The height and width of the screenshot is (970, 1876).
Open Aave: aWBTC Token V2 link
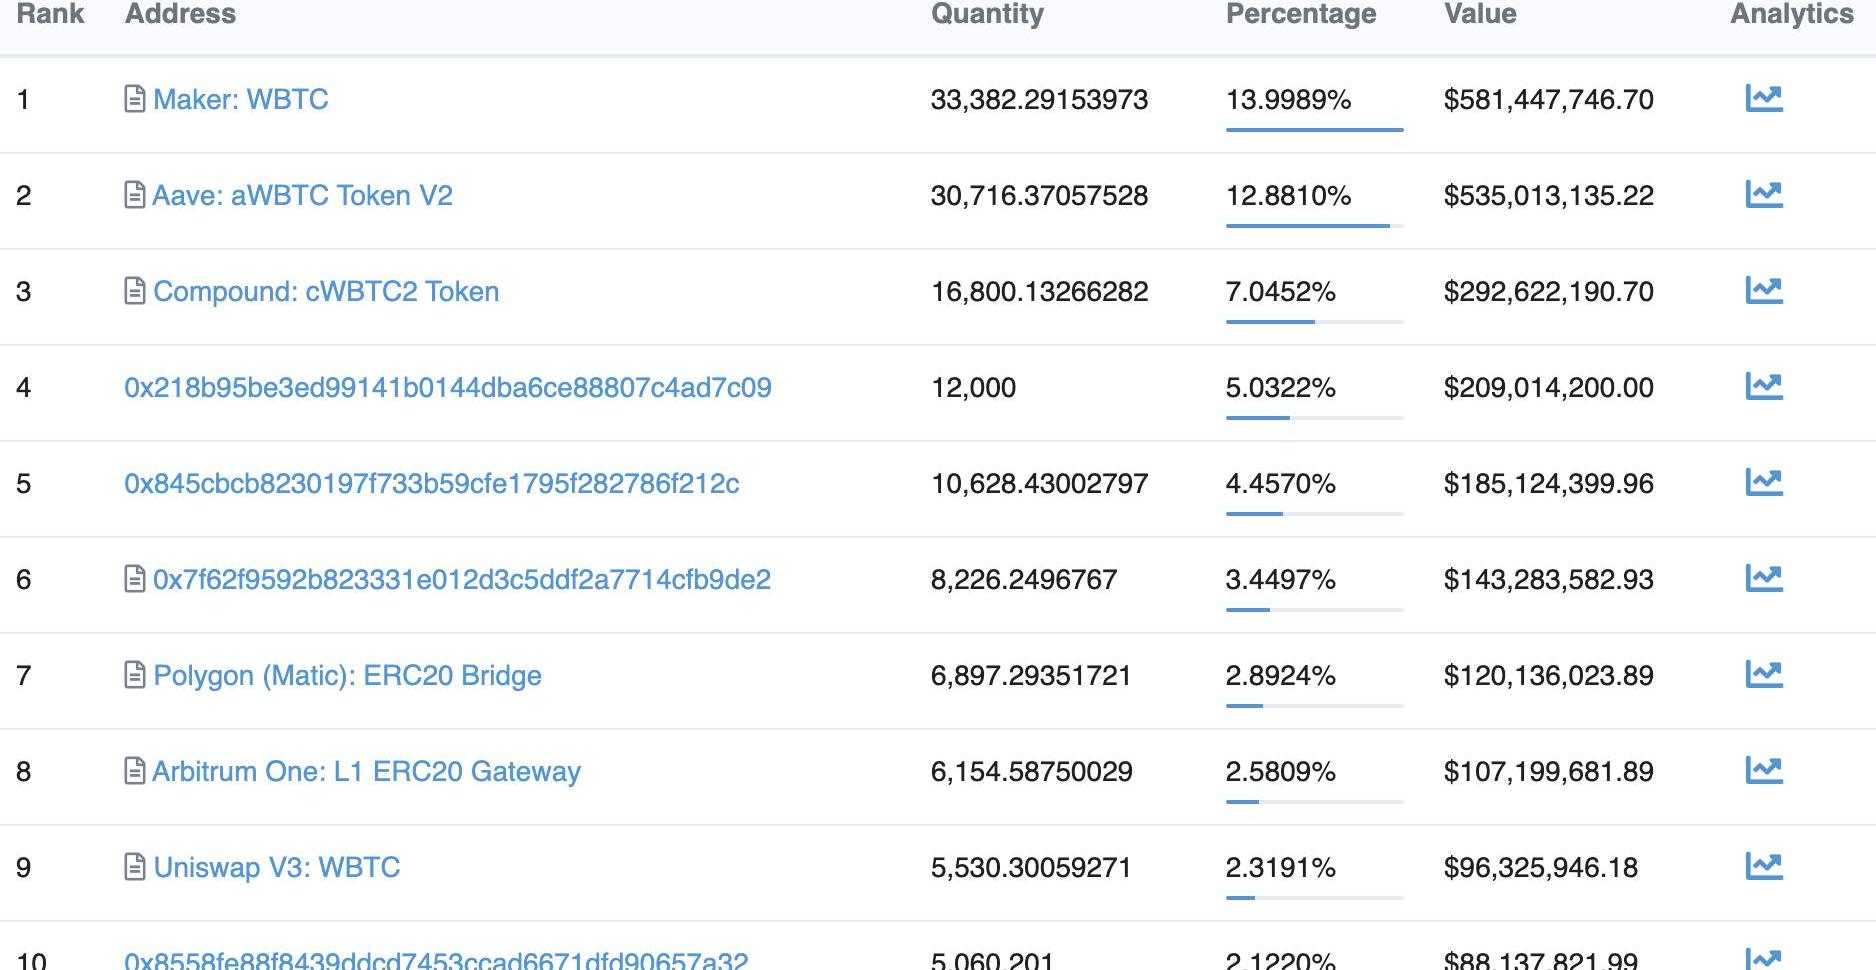pos(302,195)
